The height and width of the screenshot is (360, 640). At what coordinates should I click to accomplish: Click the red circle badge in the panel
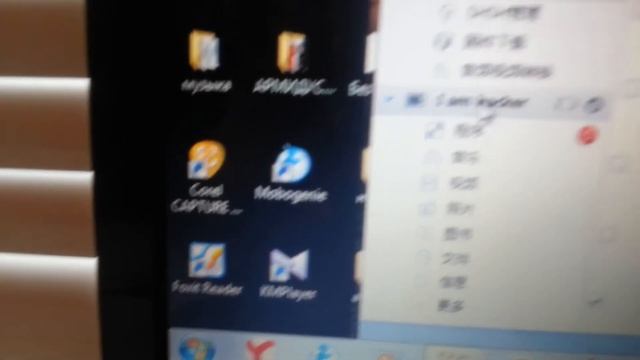pos(588,135)
